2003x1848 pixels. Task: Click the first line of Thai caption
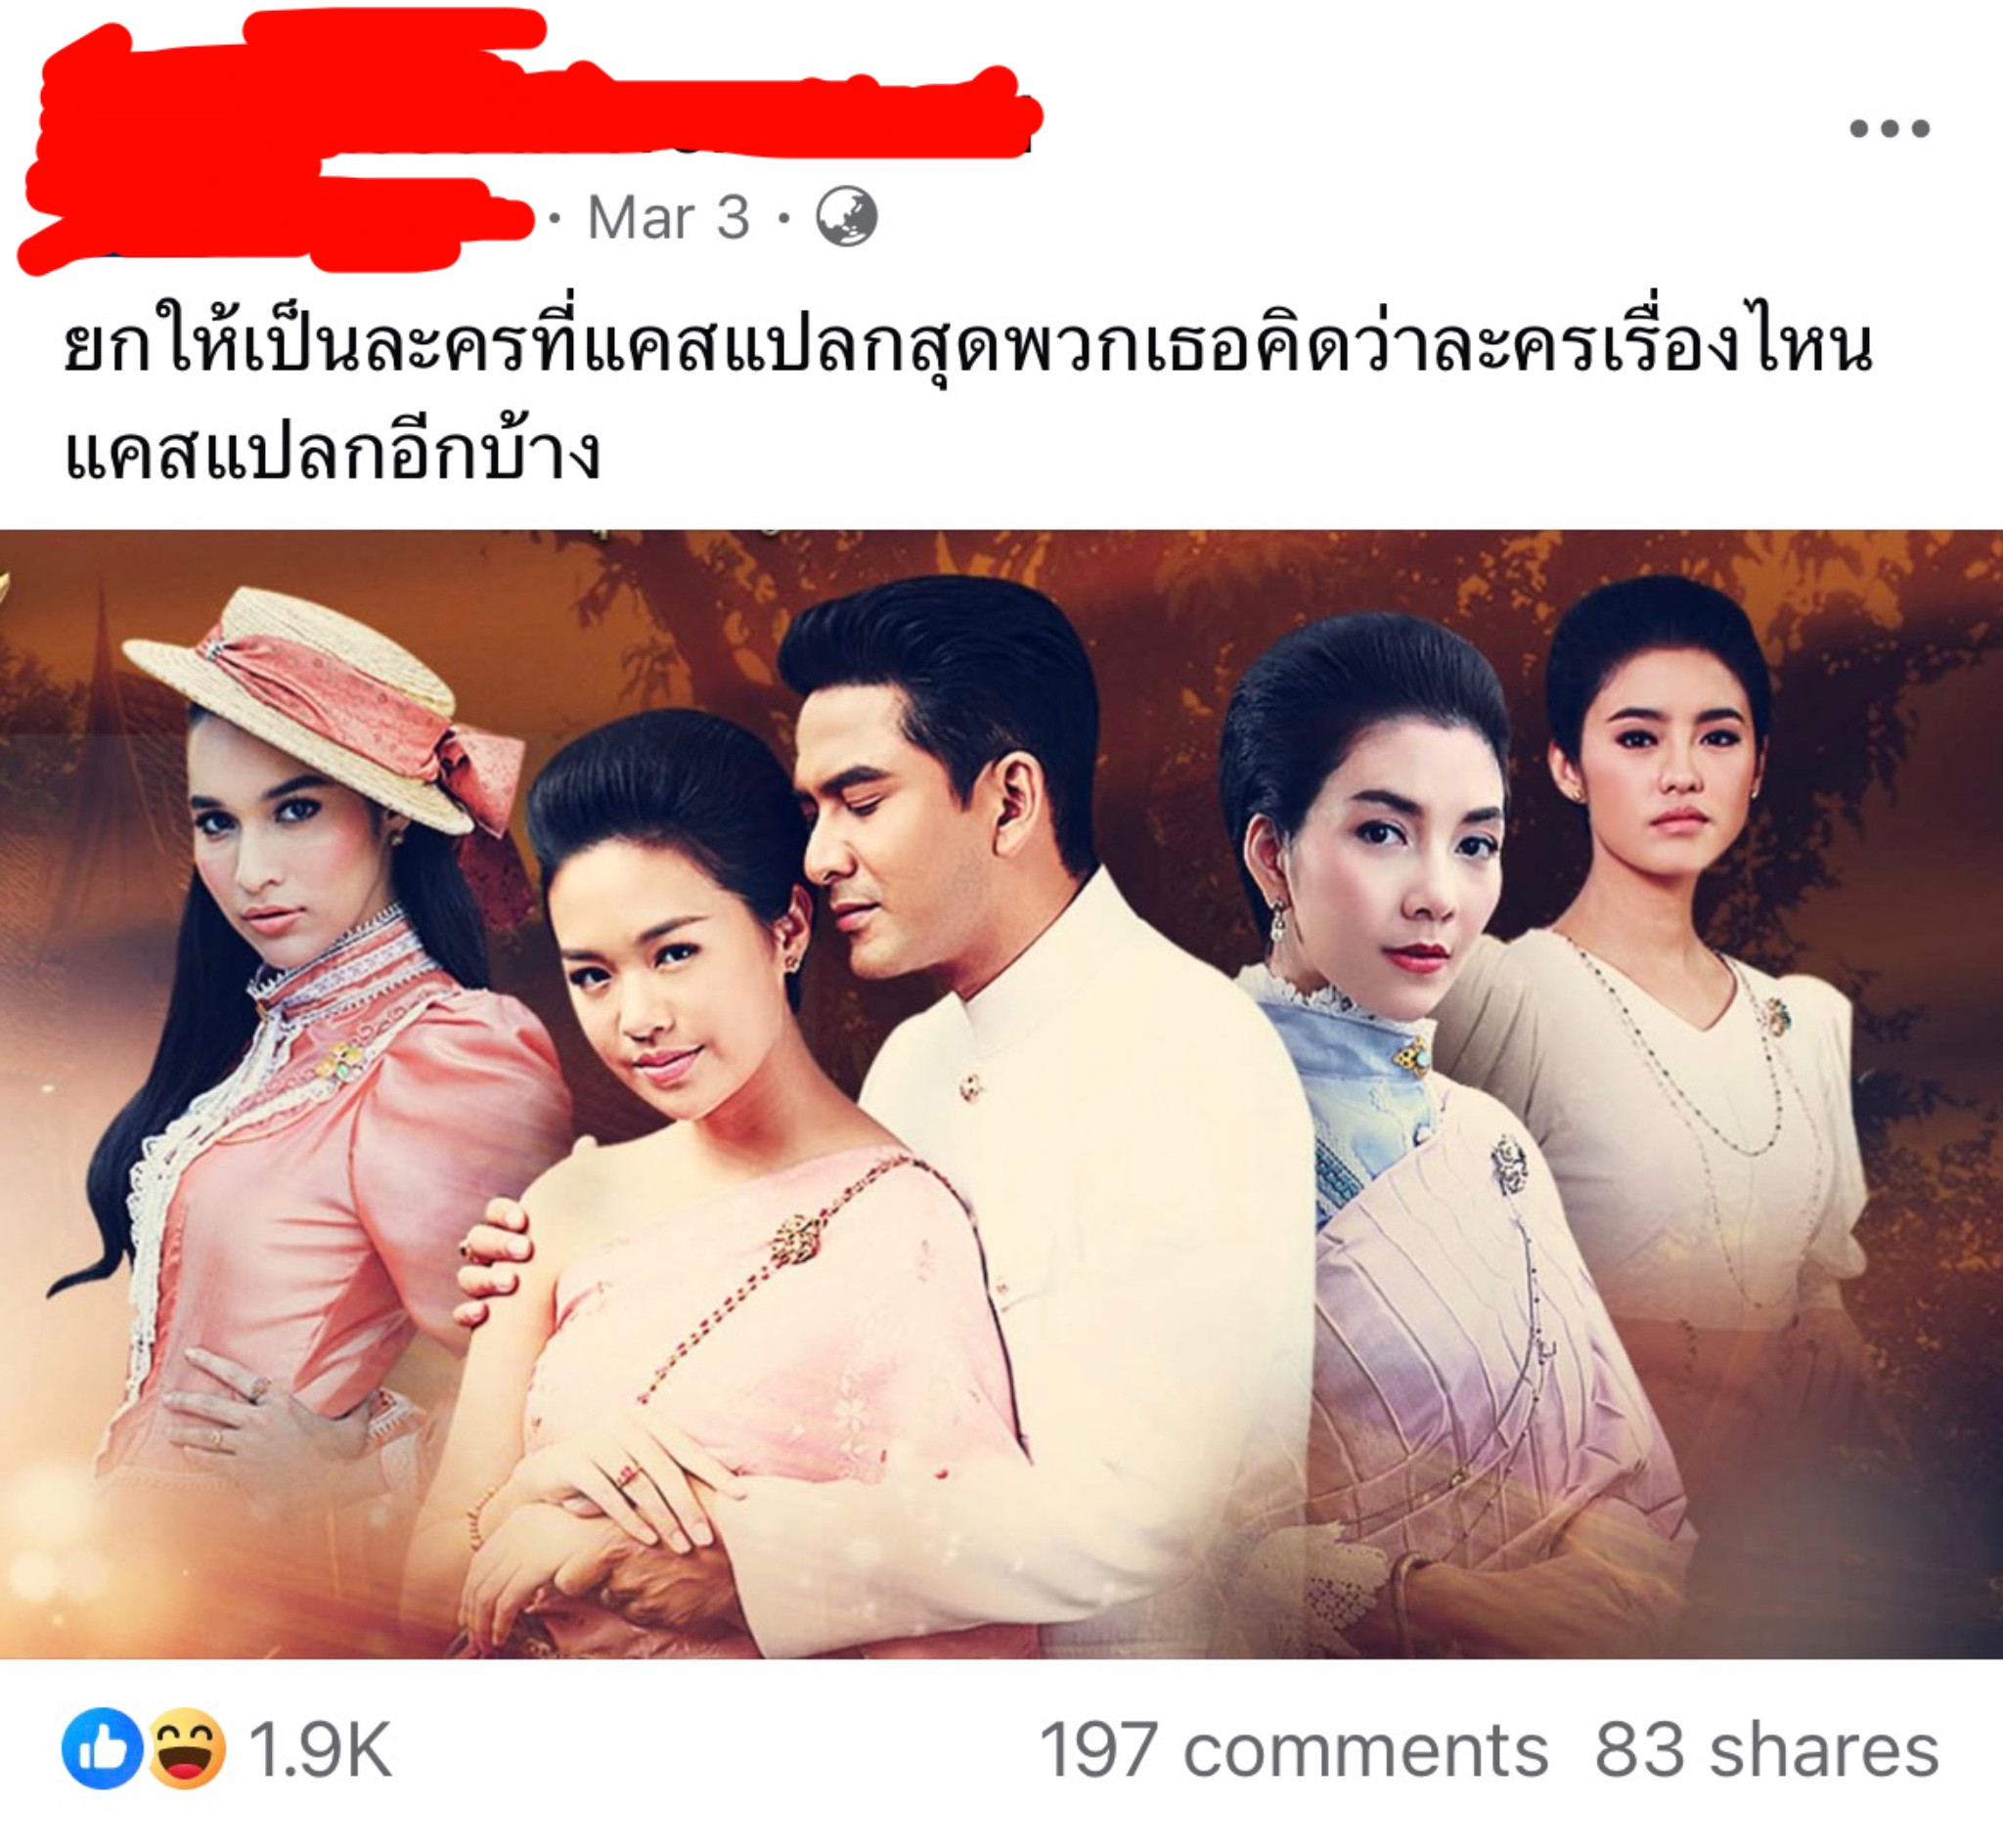coord(967,347)
